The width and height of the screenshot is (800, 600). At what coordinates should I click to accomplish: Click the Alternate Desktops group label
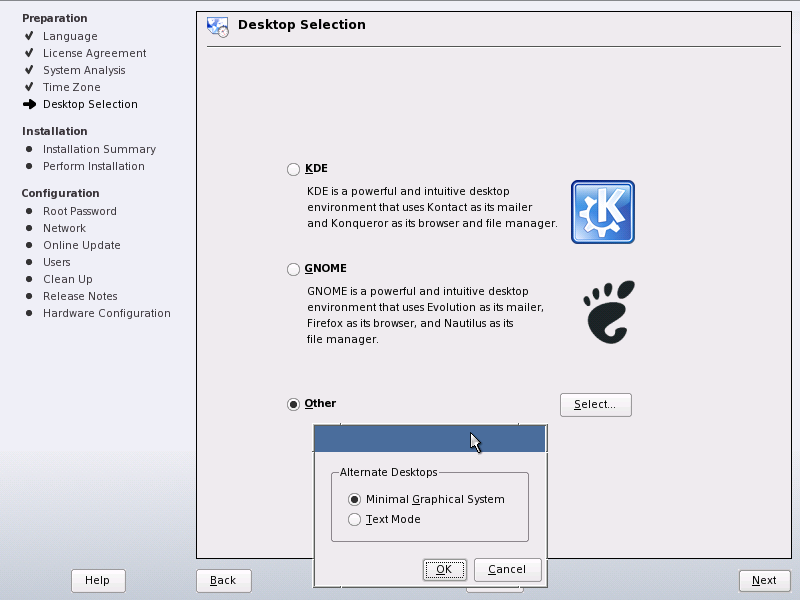[x=389, y=472]
